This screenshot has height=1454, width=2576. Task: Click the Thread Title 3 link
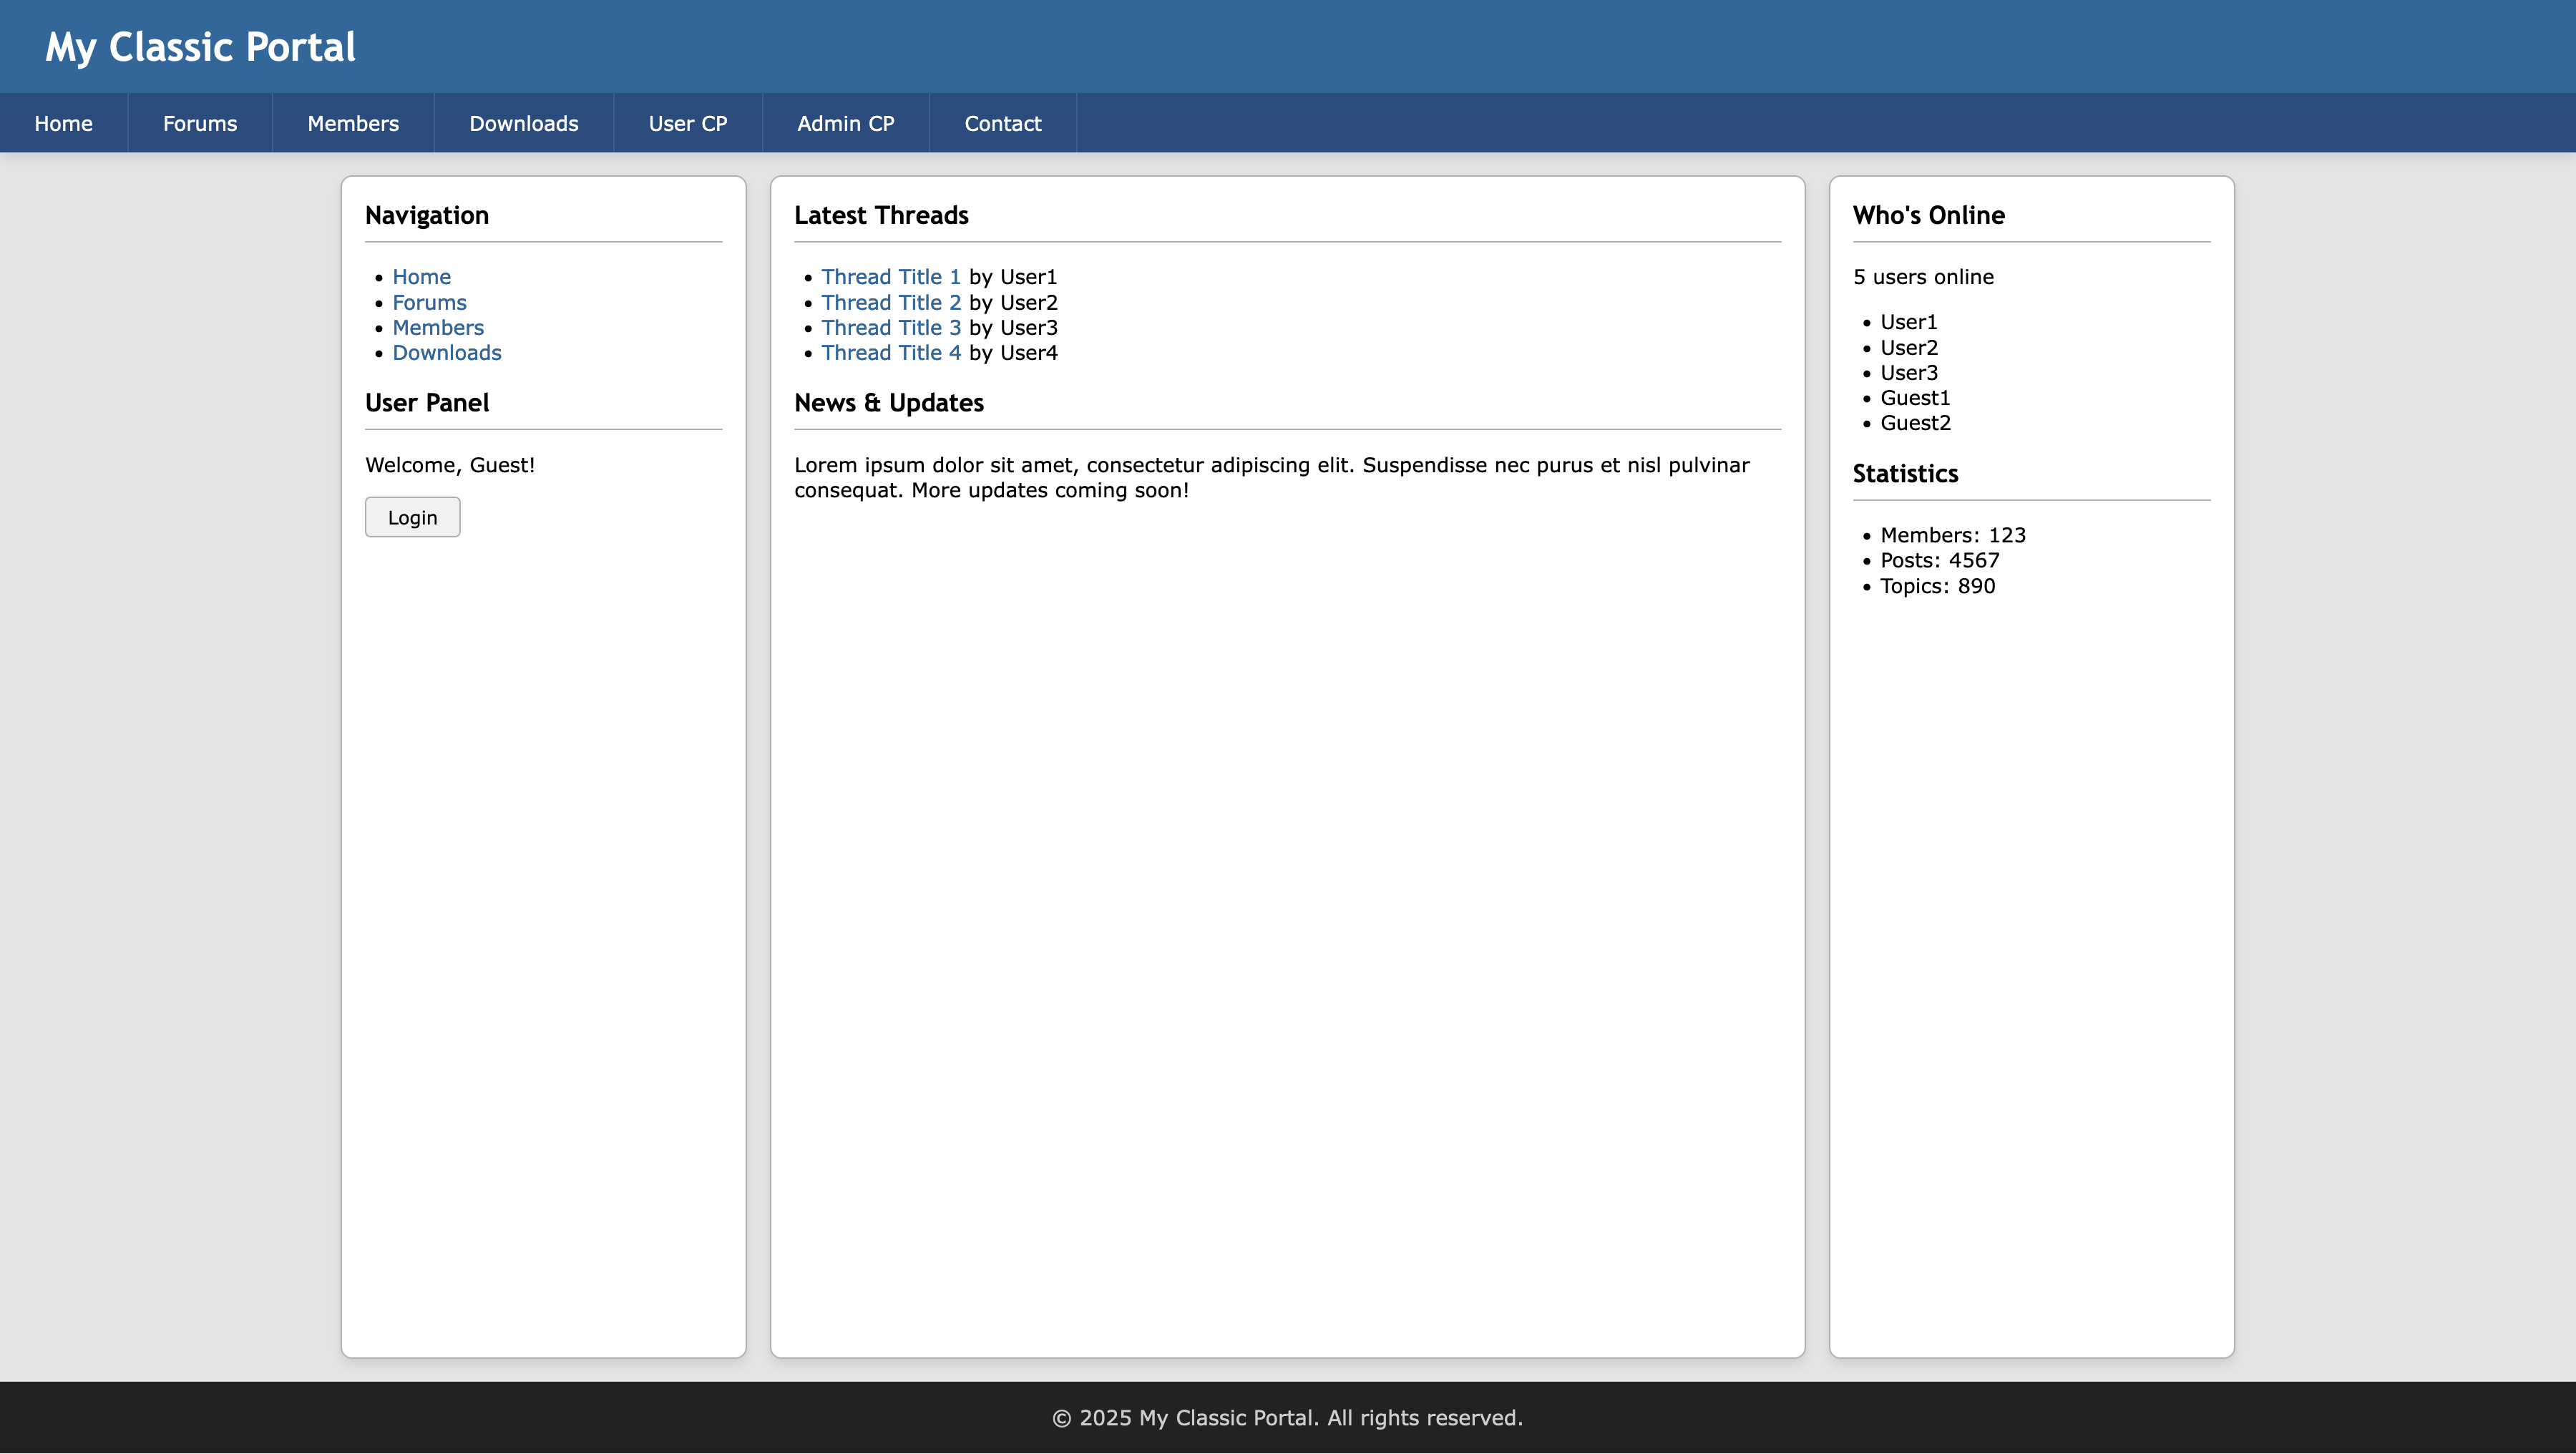(891, 327)
